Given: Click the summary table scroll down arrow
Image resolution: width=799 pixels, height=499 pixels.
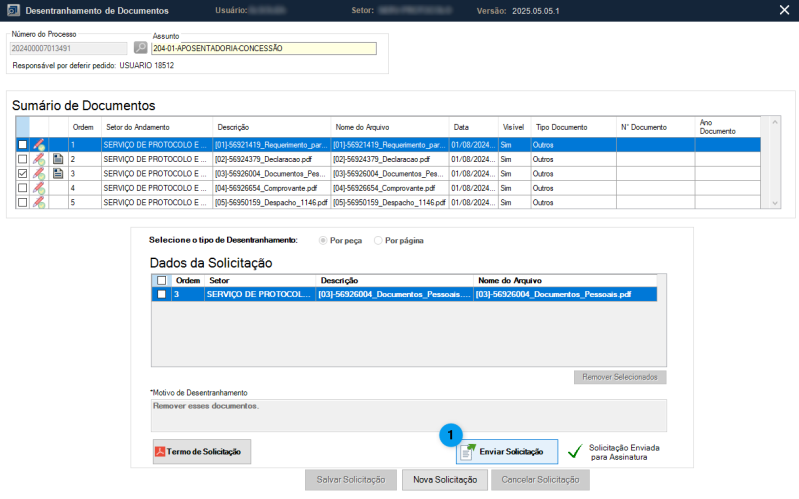Looking at the screenshot, I should pyautogui.click(x=775, y=203).
